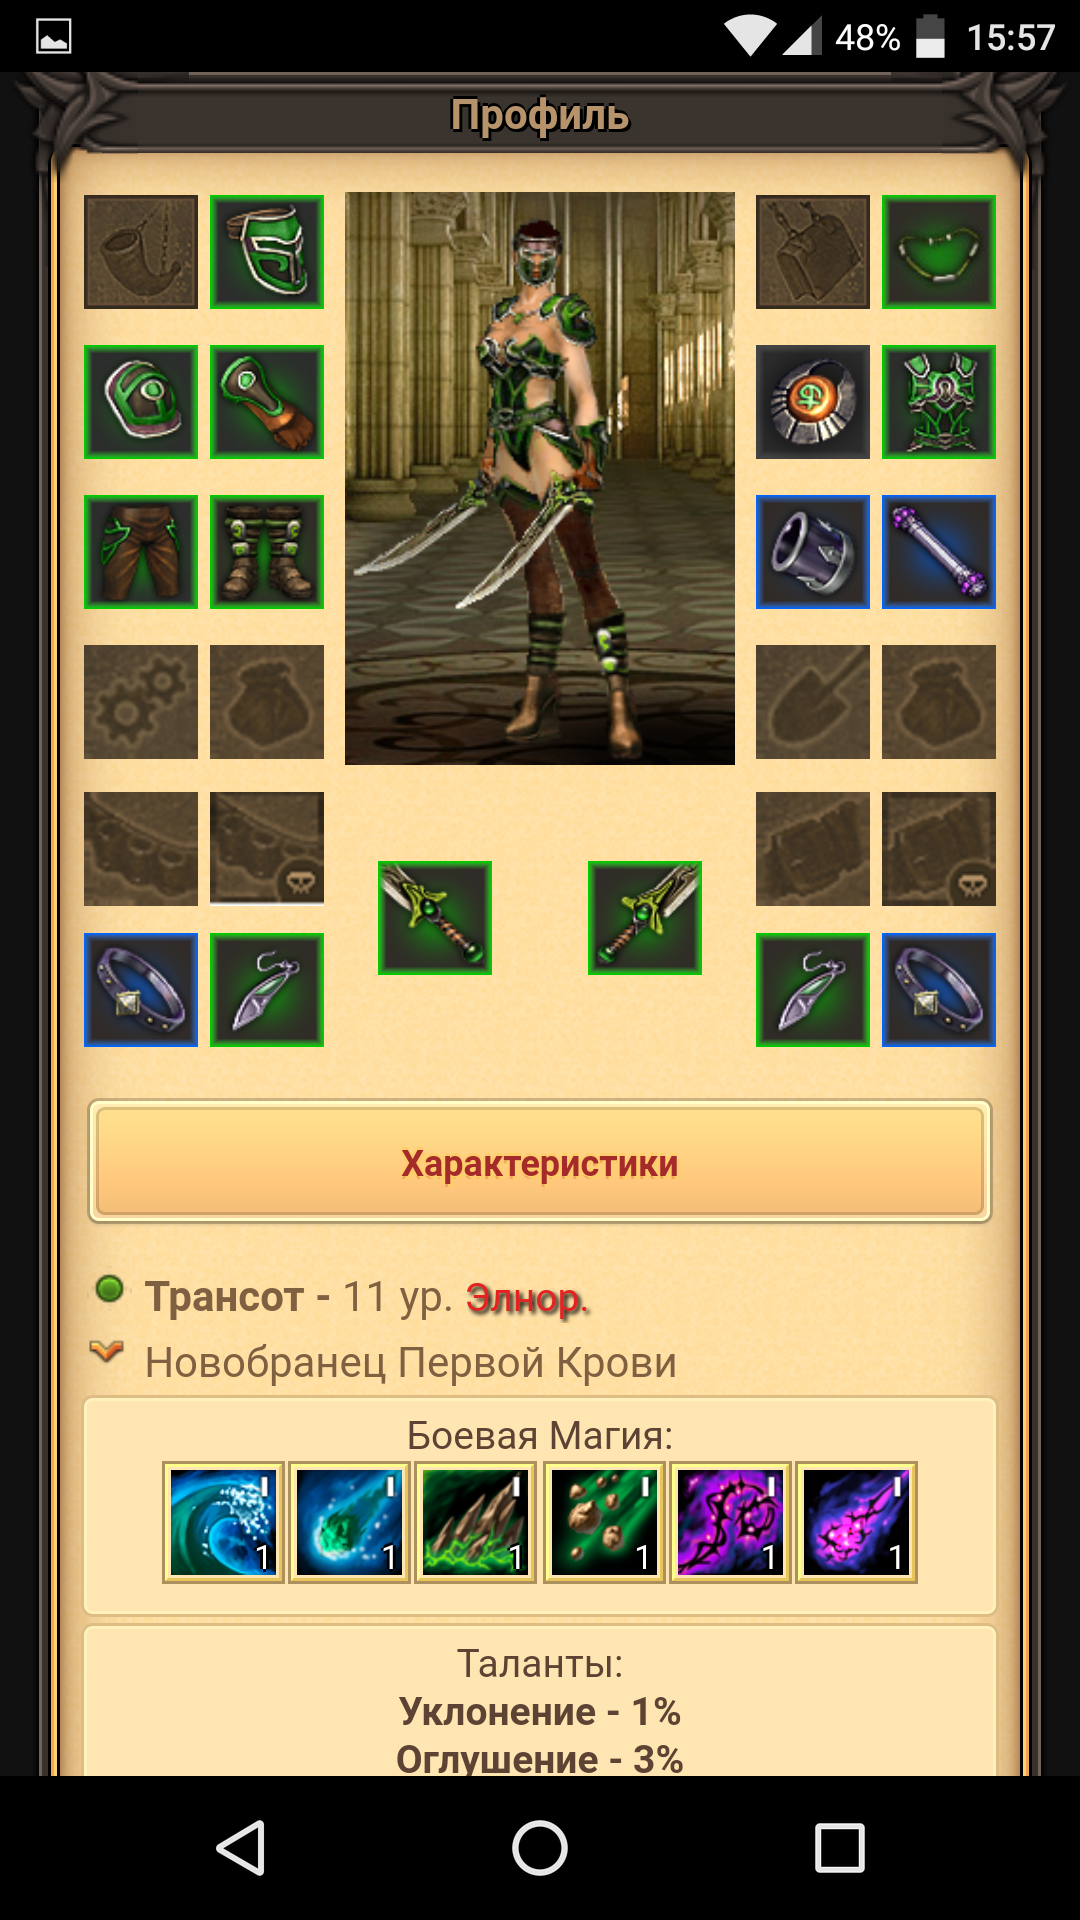Open the orange rune medallion item
1080x1920 pixels.
click(813, 402)
